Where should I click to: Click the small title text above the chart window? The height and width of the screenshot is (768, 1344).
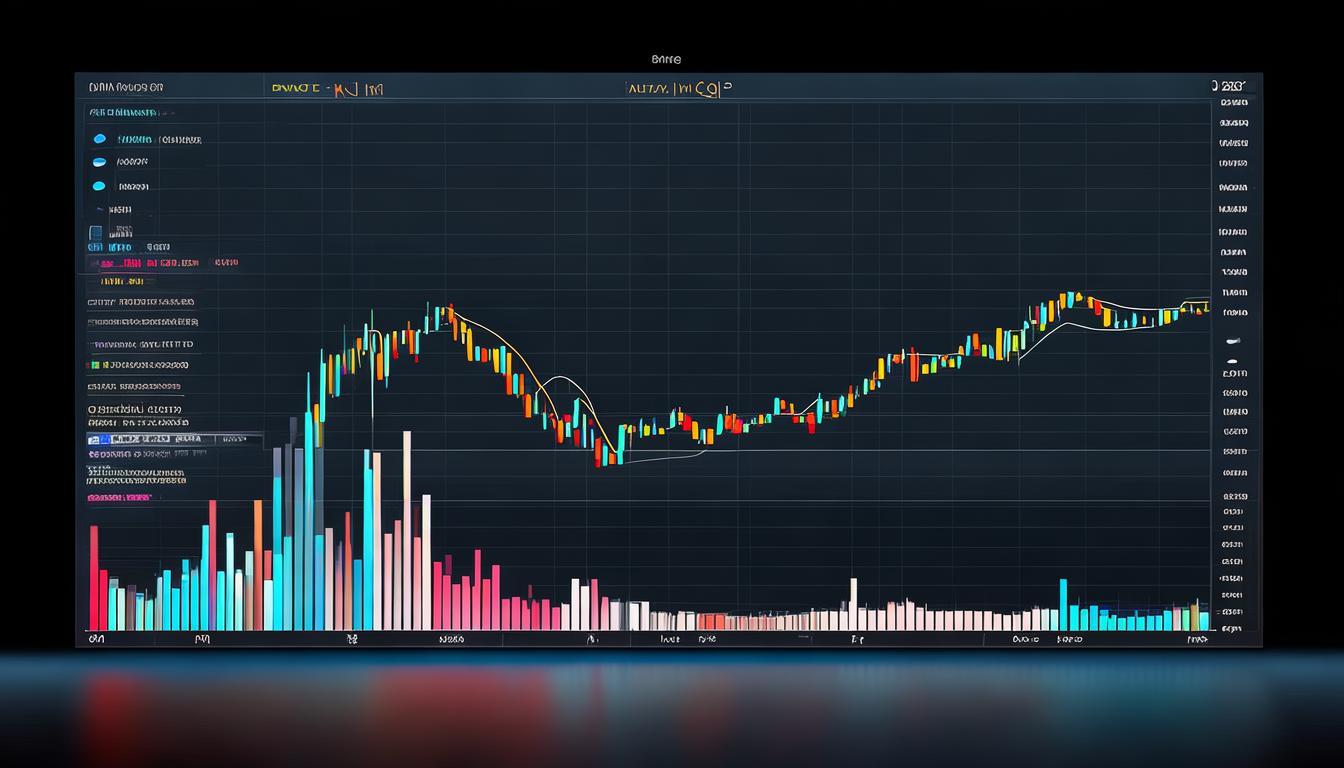665,60
